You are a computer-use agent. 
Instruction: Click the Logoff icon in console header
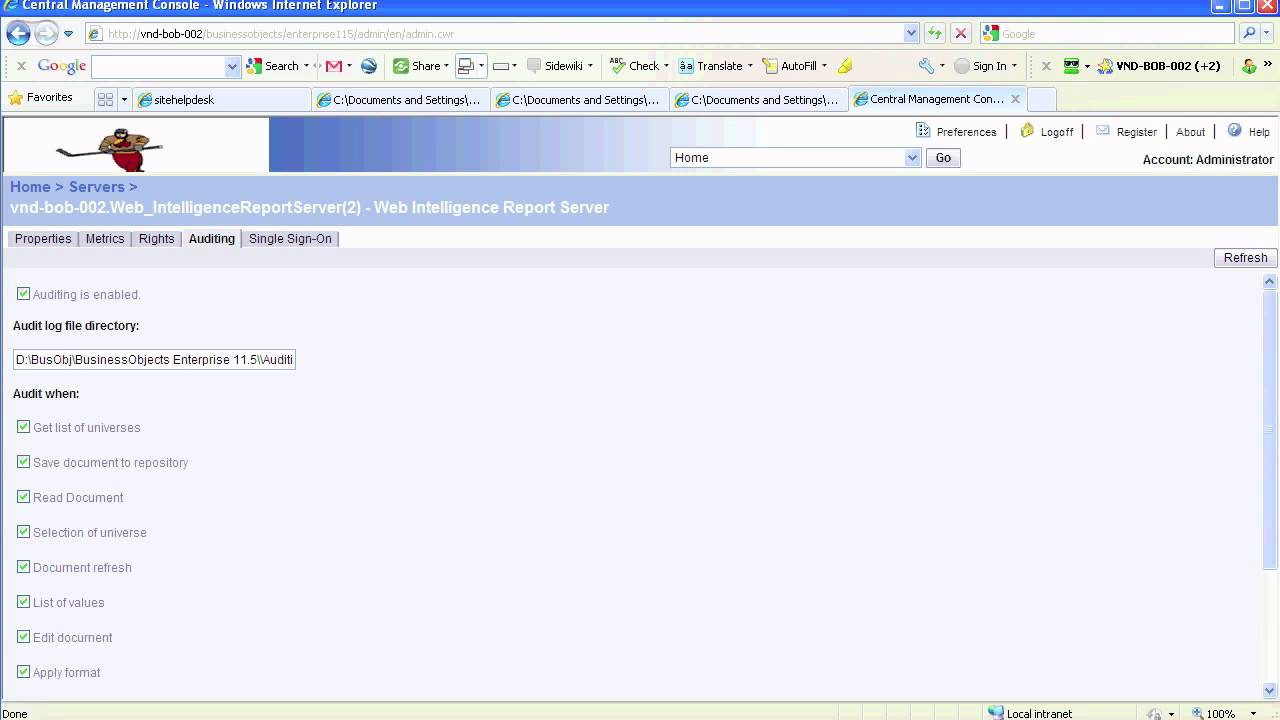(1027, 131)
